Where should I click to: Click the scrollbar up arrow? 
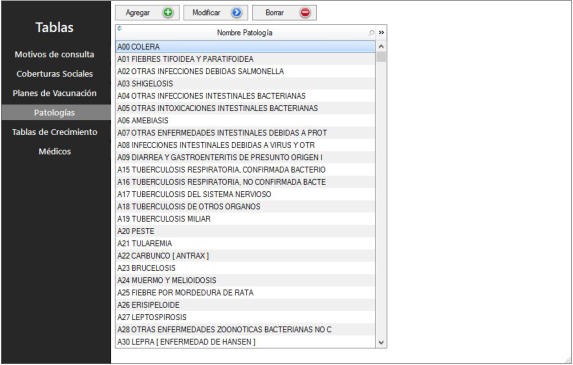tap(381, 46)
